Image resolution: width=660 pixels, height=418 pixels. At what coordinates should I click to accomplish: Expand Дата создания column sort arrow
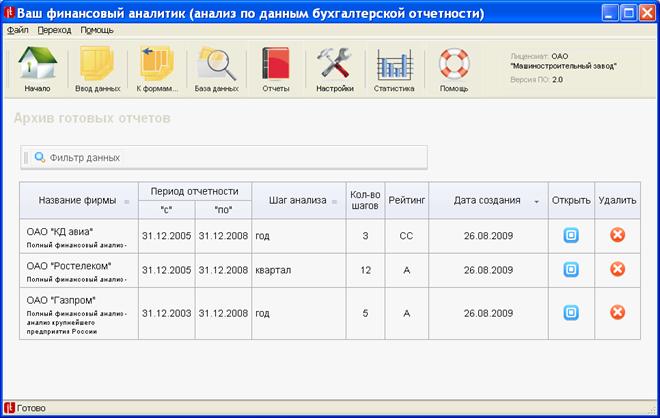pos(537,201)
